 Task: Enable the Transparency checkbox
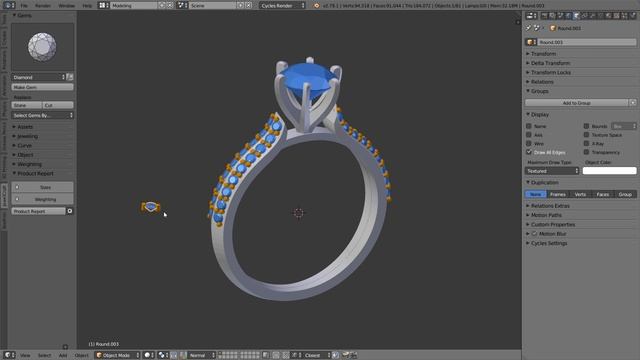[587, 152]
